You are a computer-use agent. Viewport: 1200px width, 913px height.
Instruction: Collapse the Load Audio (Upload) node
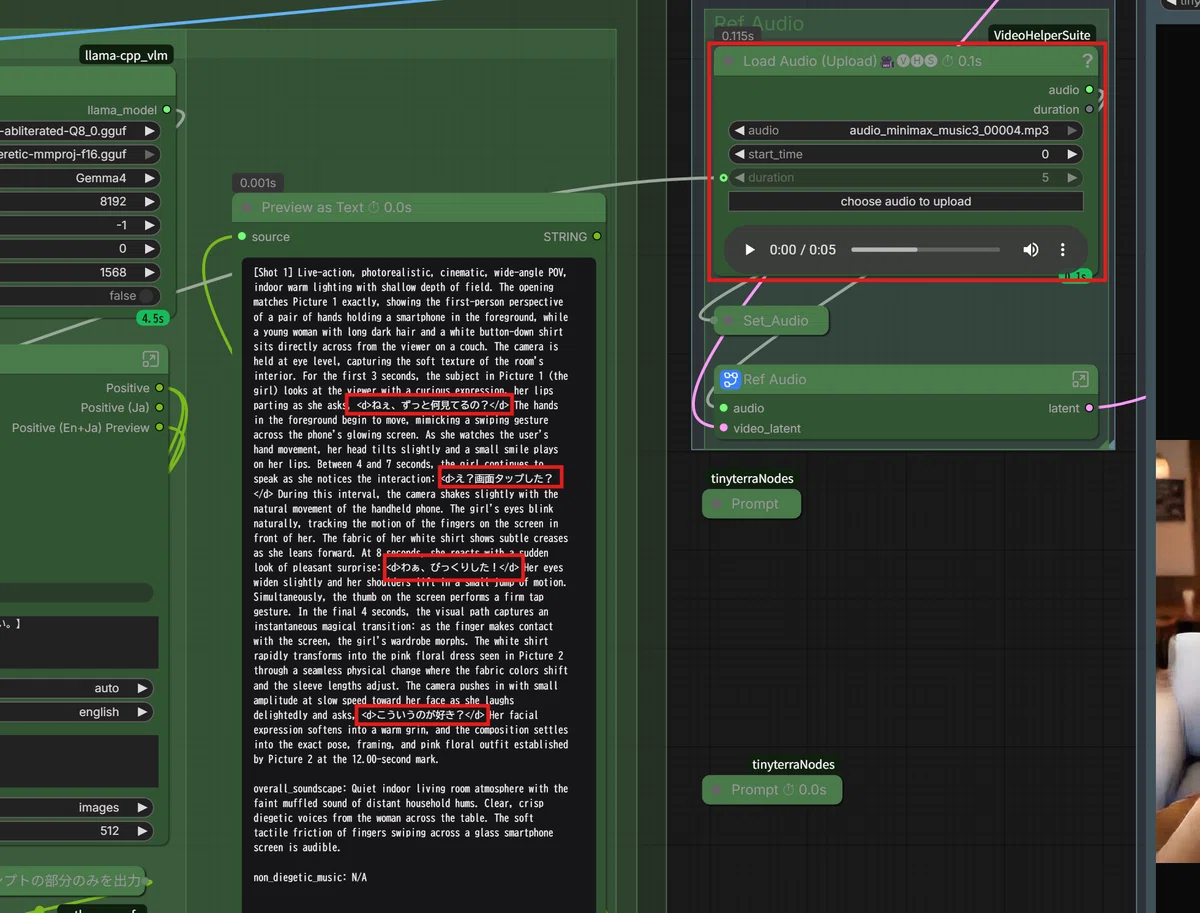click(727, 61)
